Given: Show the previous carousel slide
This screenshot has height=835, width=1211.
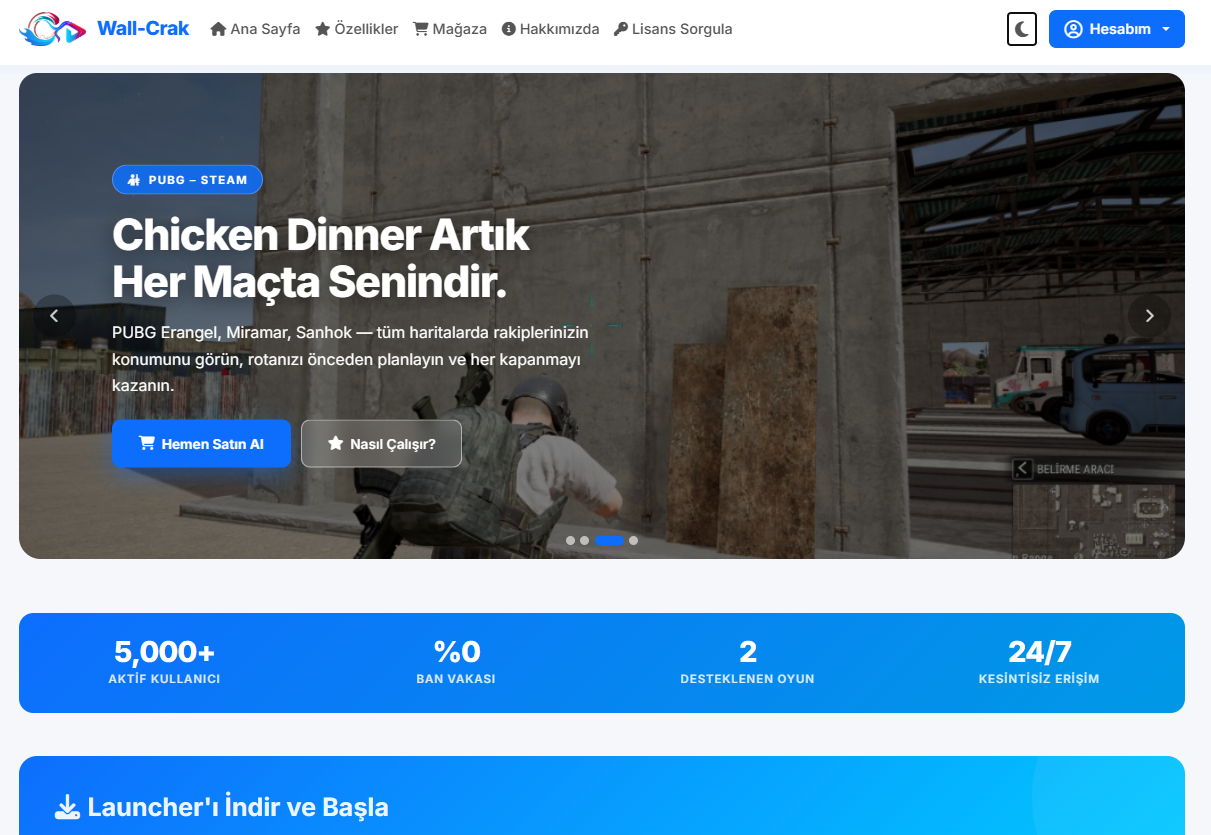Looking at the screenshot, I should pyautogui.click(x=55, y=316).
